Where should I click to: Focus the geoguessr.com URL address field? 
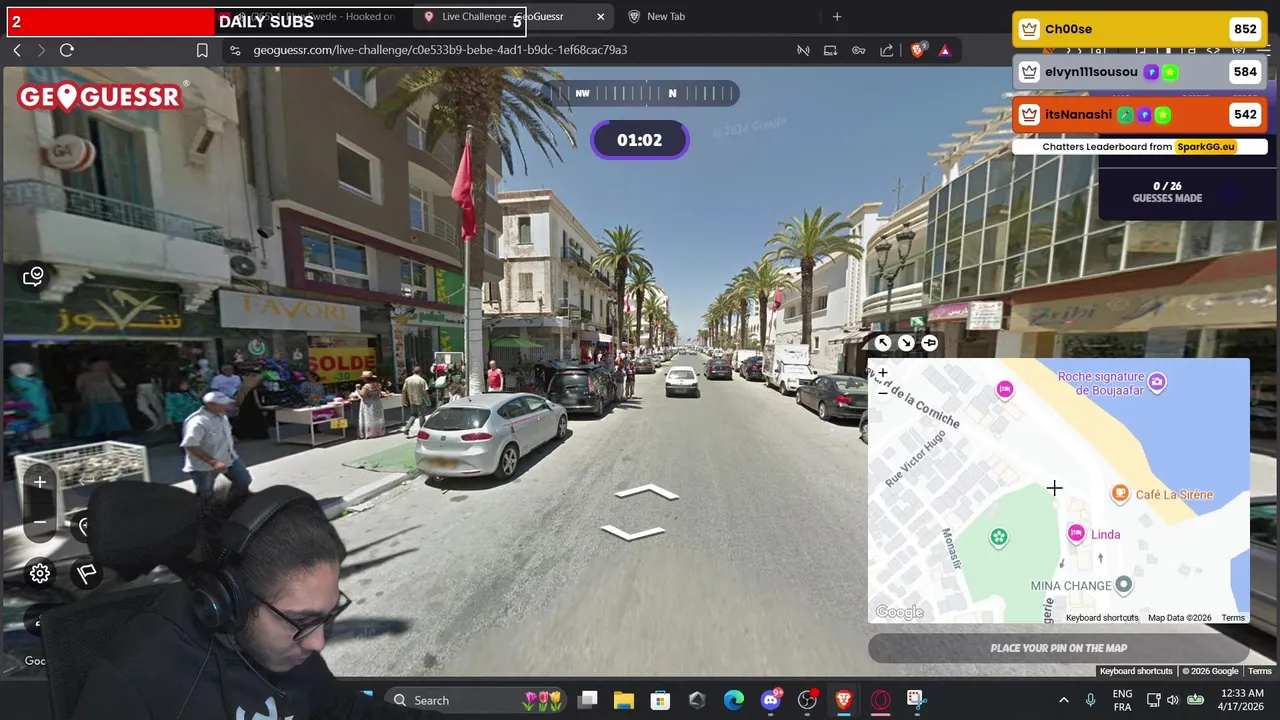click(x=440, y=50)
